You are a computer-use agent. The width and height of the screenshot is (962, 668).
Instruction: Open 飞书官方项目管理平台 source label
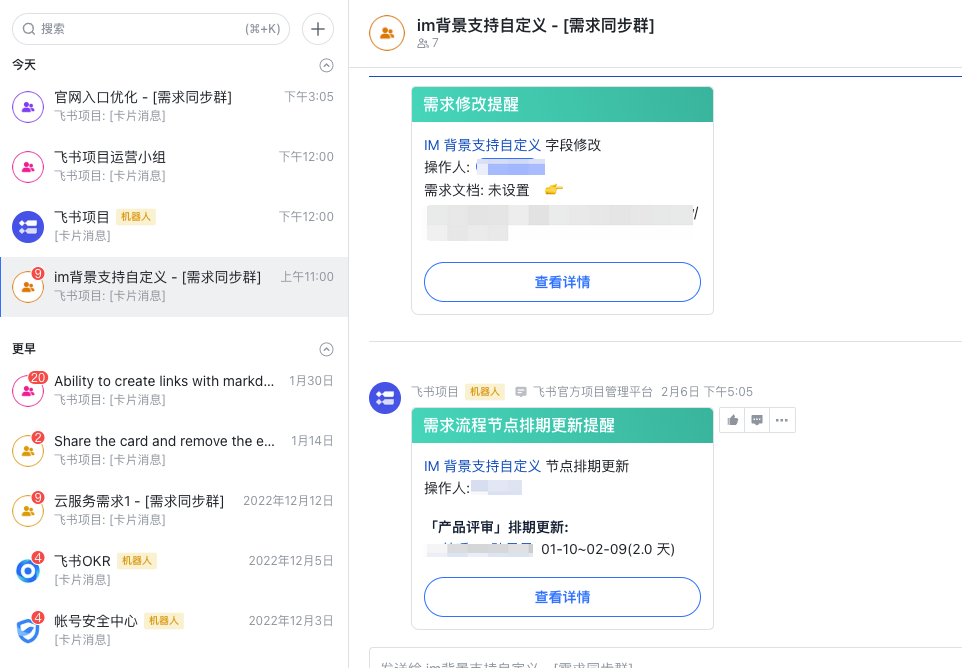tap(593, 391)
